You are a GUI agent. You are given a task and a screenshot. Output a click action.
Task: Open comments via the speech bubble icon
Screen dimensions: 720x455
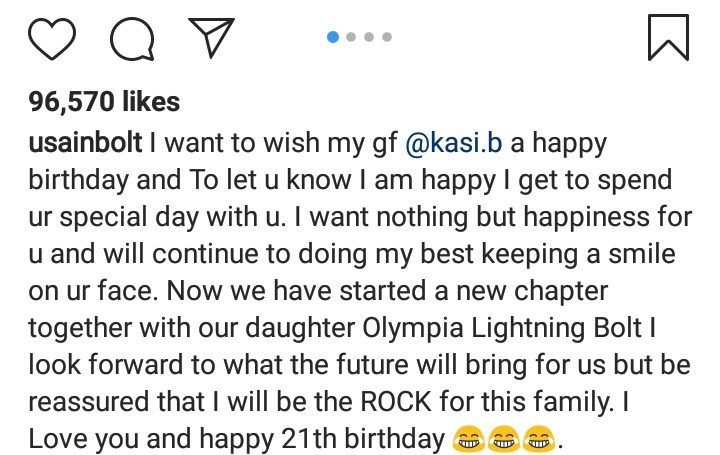(x=132, y=39)
